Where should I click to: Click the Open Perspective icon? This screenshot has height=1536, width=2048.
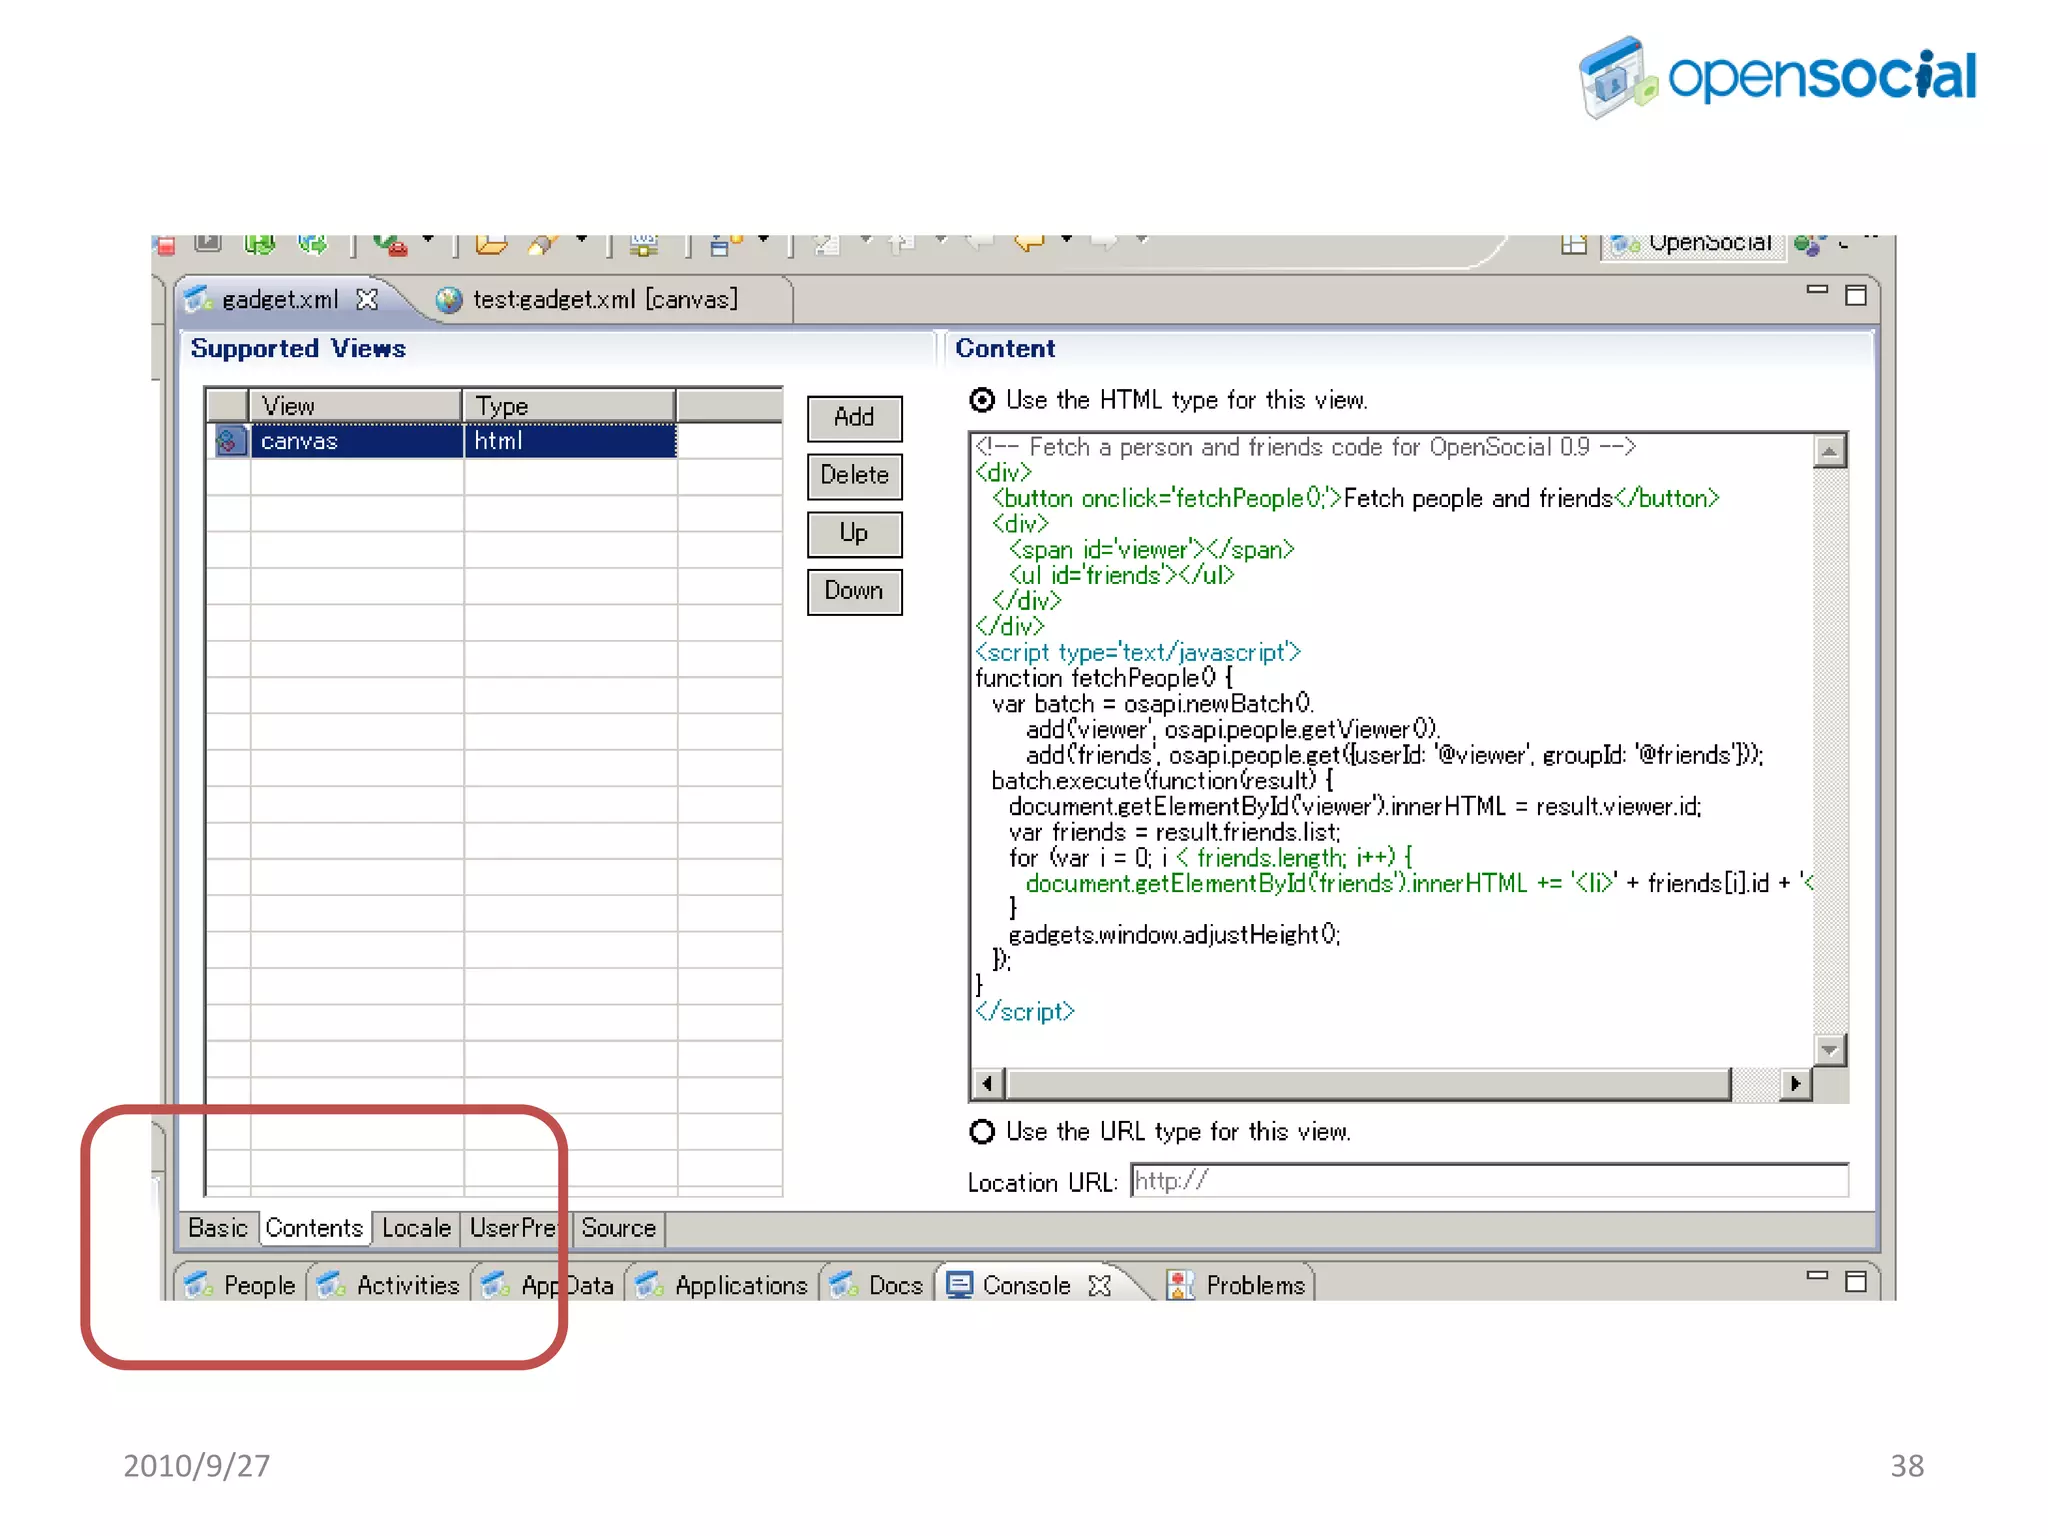click(1573, 243)
